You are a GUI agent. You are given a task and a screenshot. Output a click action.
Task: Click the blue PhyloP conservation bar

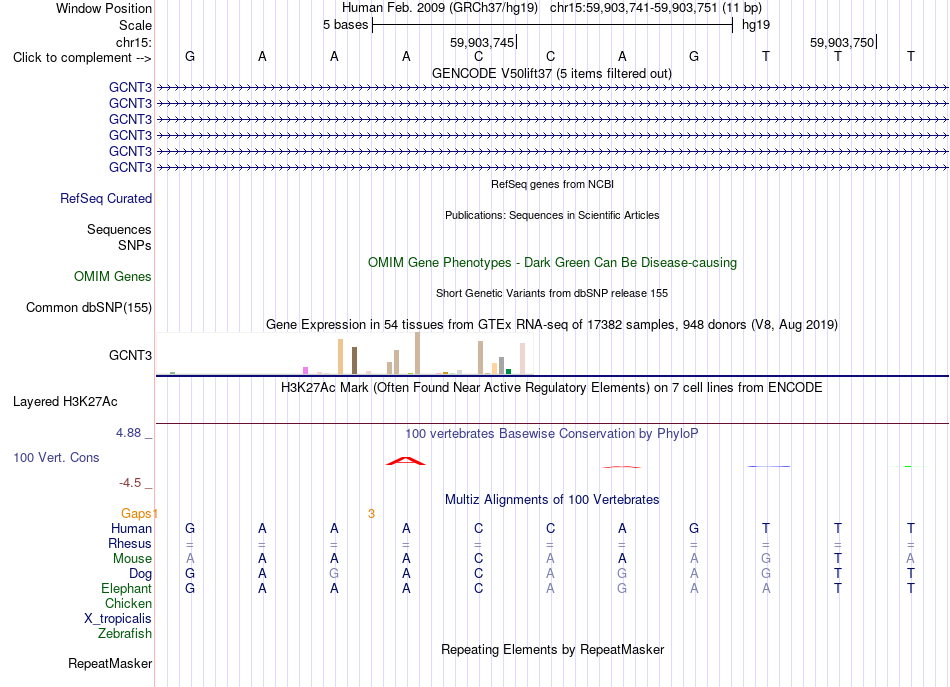(769, 466)
